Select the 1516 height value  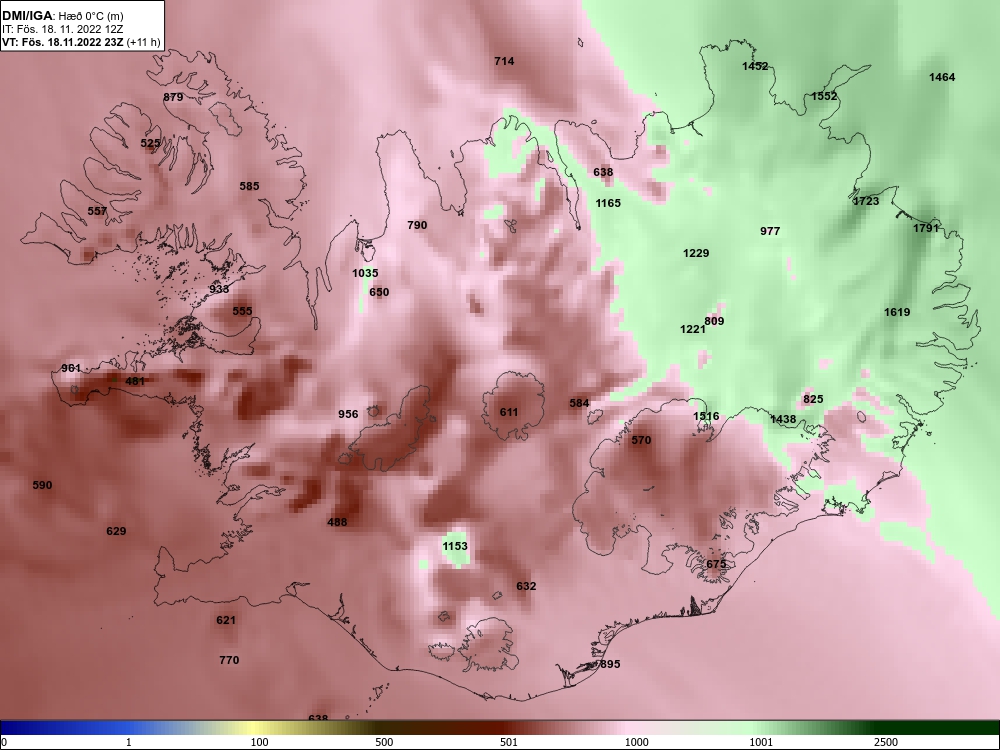click(706, 416)
